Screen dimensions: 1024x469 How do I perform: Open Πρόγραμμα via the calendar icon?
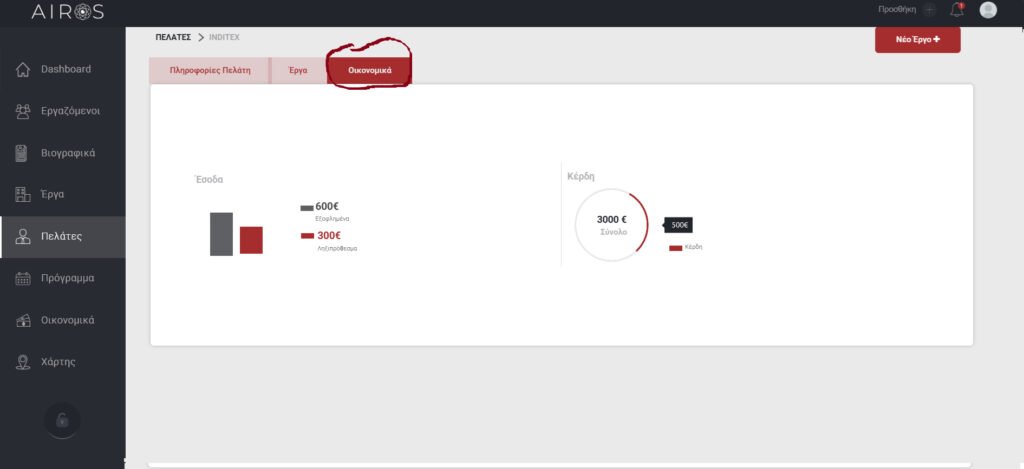[x=24, y=279]
